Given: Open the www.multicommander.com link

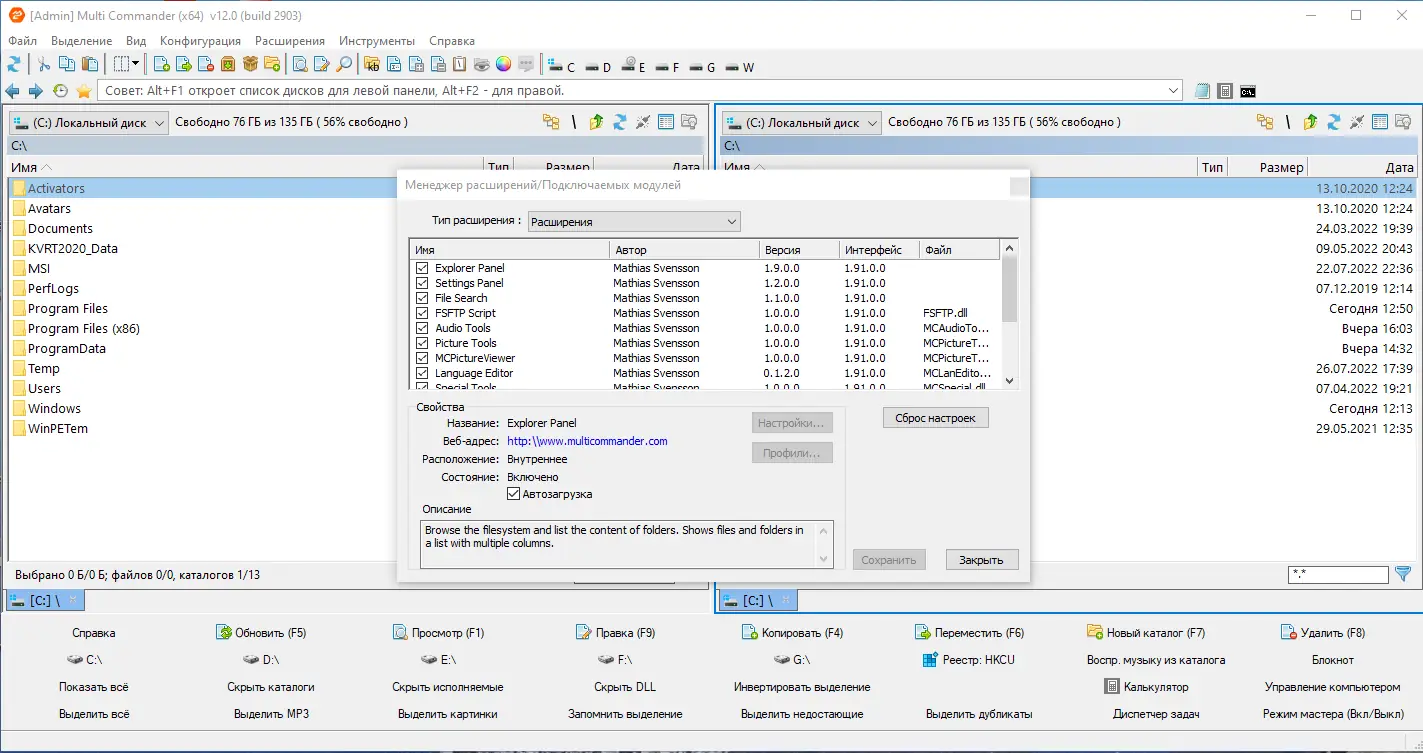Looking at the screenshot, I should (x=587, y=441).
